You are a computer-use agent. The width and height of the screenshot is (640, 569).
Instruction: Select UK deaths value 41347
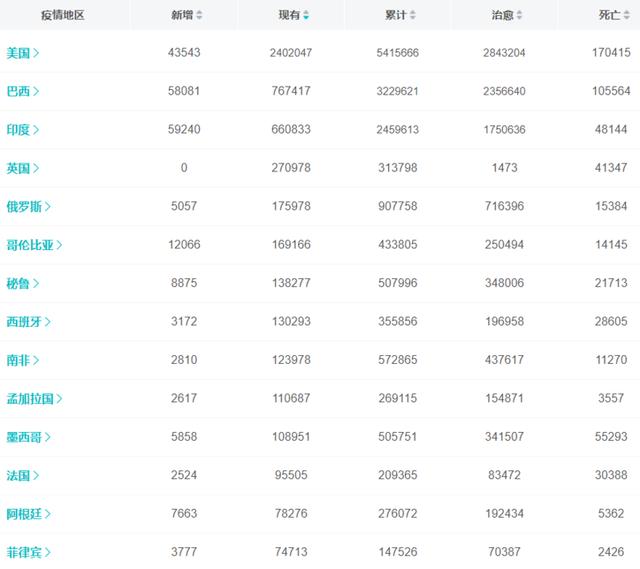tap(611, 168)
